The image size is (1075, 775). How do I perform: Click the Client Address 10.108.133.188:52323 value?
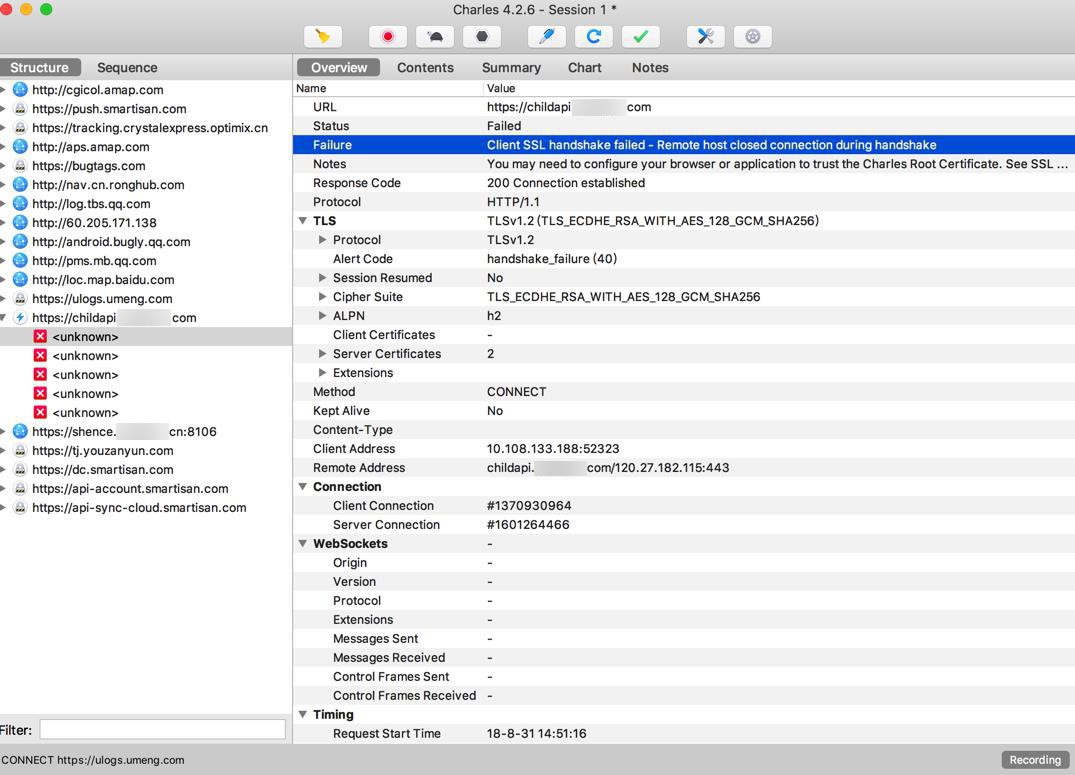click(553, 449)
